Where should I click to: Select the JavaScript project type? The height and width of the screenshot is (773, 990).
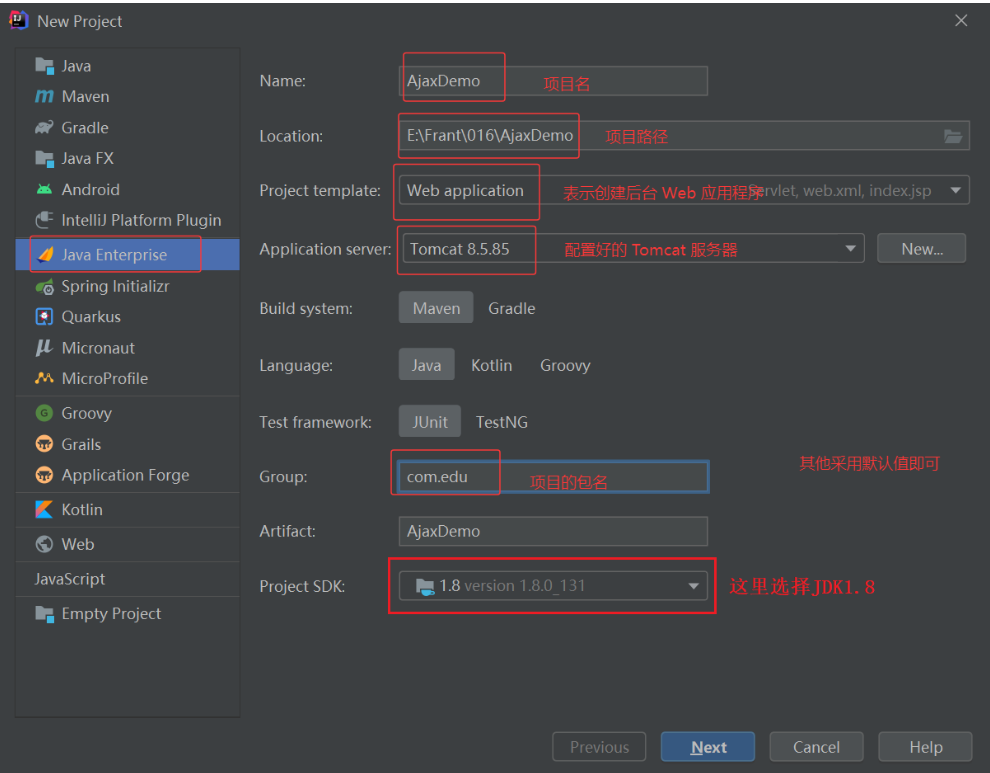[x=128, y=579]
